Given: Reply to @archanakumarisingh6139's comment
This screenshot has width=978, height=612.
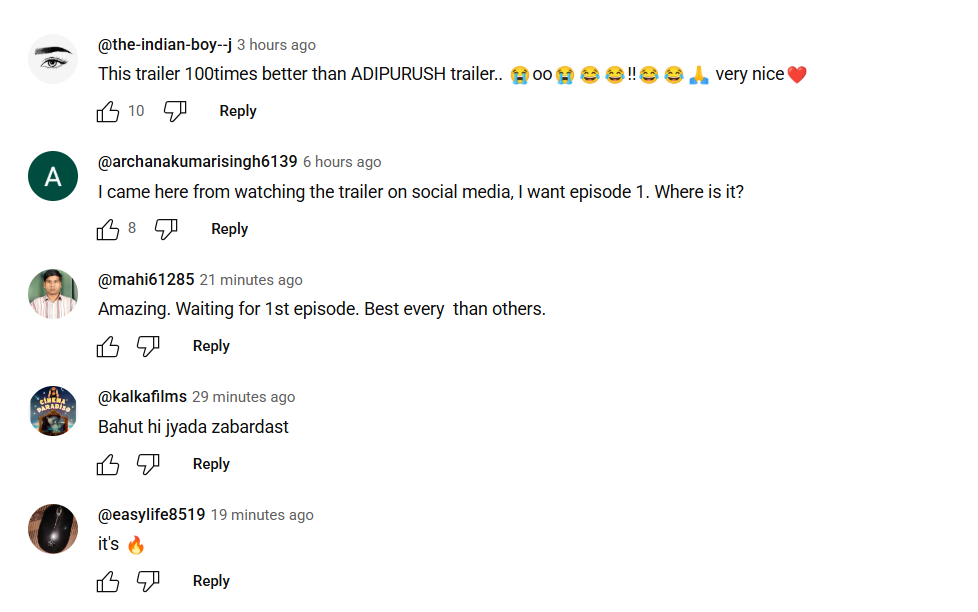Looking at the screenshot, I should coord(230,229).
